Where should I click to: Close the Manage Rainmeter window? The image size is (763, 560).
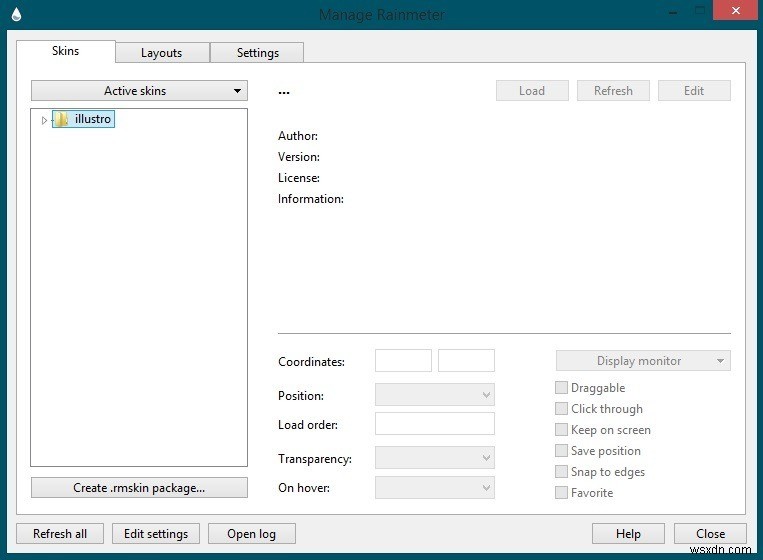tap(736, 10)
